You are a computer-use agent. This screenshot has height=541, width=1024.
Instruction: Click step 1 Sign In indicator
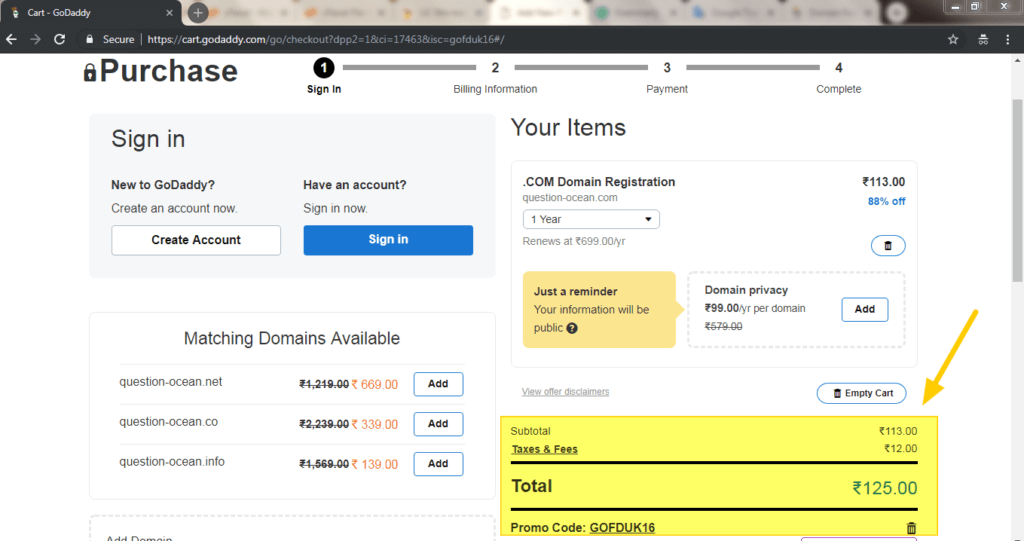(x=324, y=76)
